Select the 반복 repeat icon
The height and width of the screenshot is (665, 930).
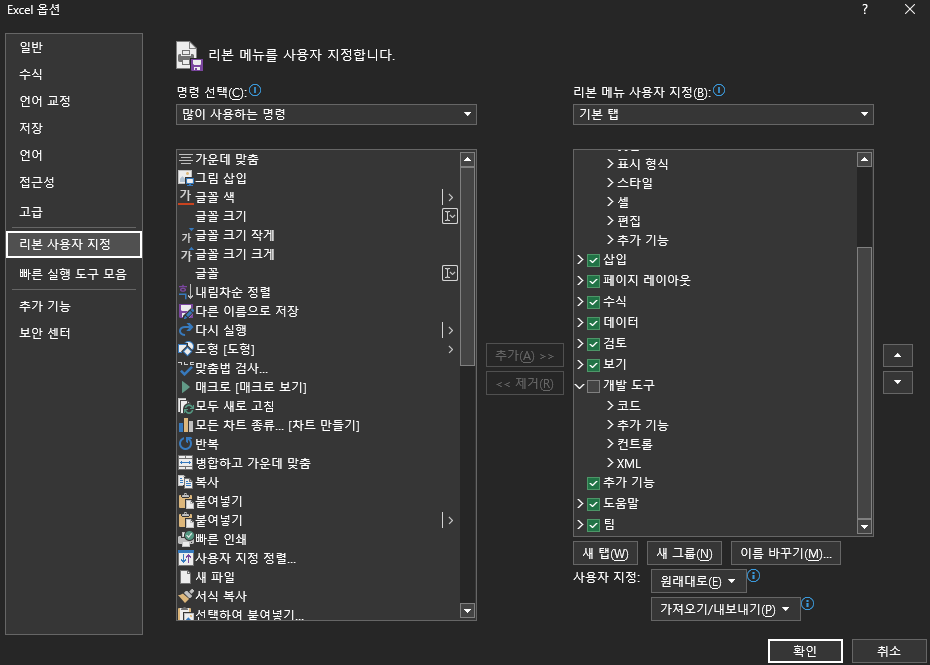[x=186, y=444]
